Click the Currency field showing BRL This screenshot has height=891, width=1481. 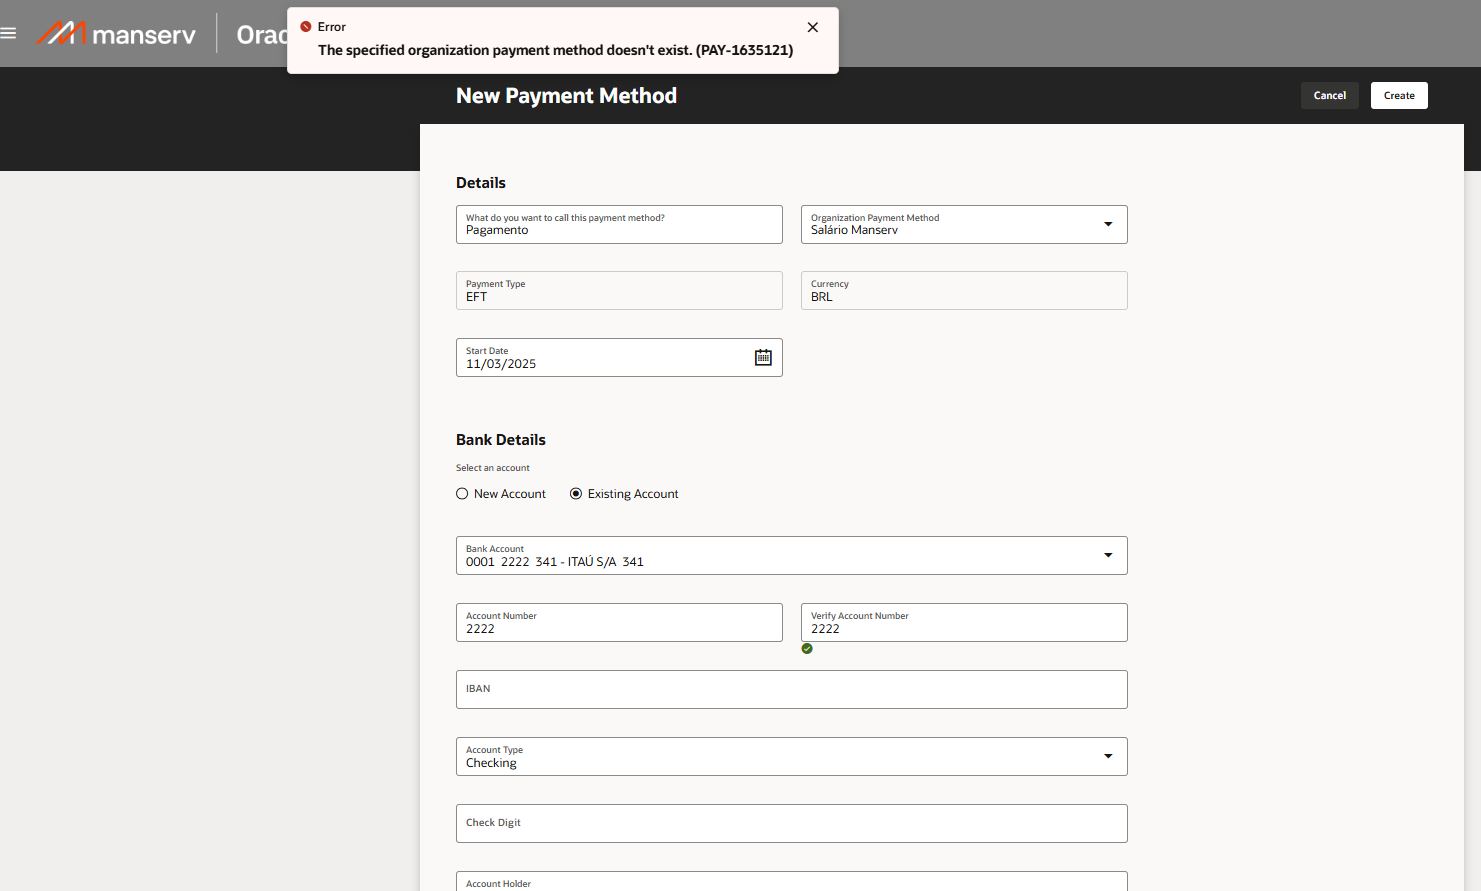coord(964,291)
